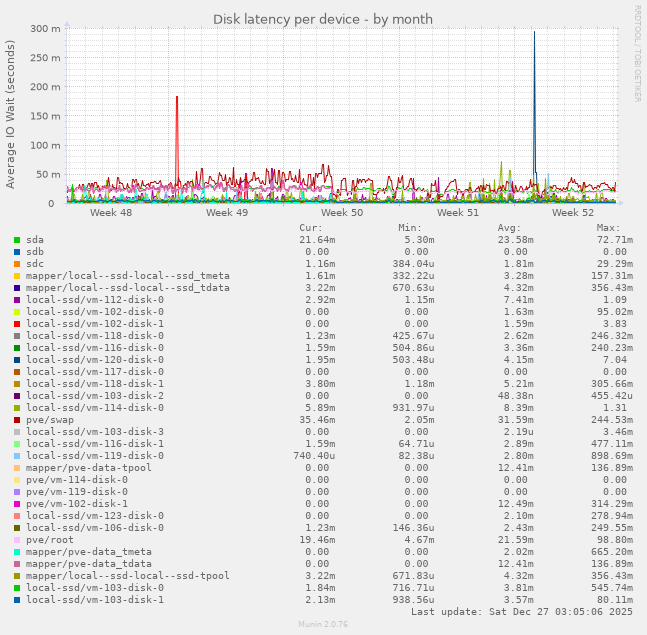Click the light blue vm-119-disk-0 swatch
Image resolution: width=647 pixels, height=635 pixels.
(17, 456)
